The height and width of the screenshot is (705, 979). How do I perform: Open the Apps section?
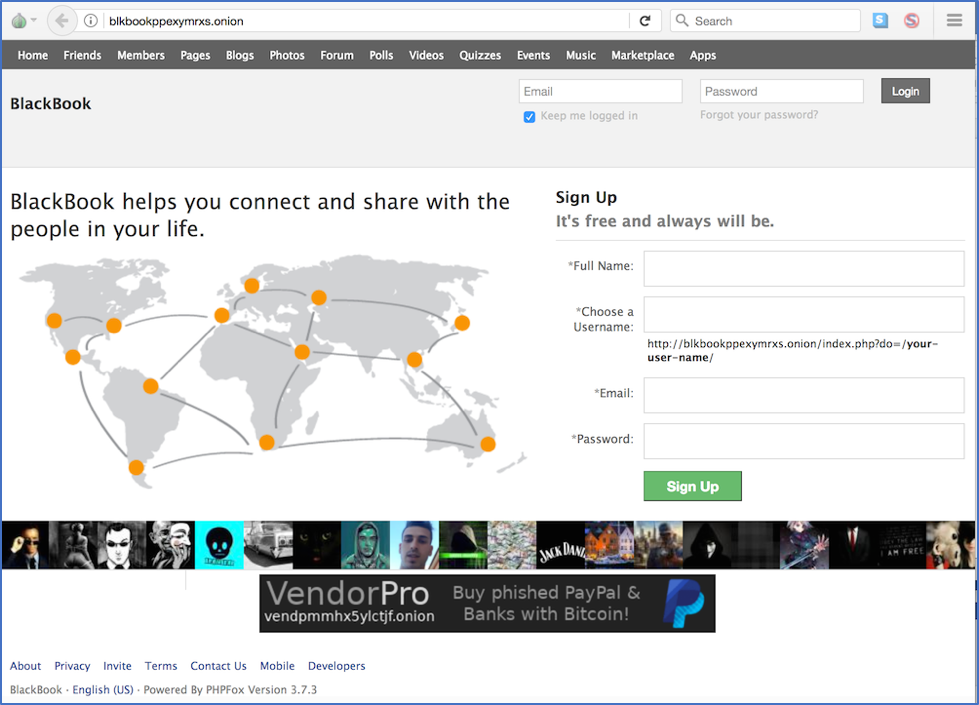702,55
